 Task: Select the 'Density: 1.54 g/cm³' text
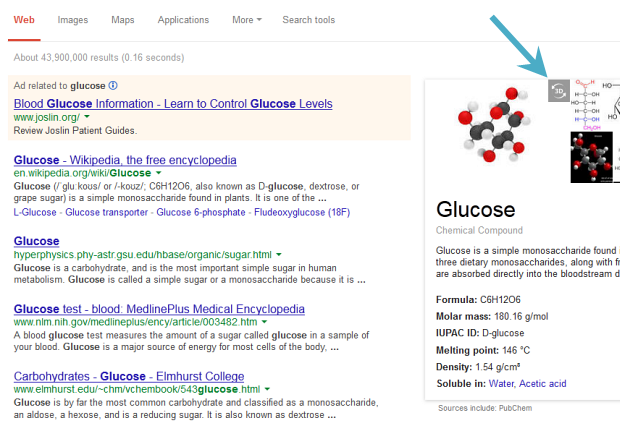[x=478, y=367]
